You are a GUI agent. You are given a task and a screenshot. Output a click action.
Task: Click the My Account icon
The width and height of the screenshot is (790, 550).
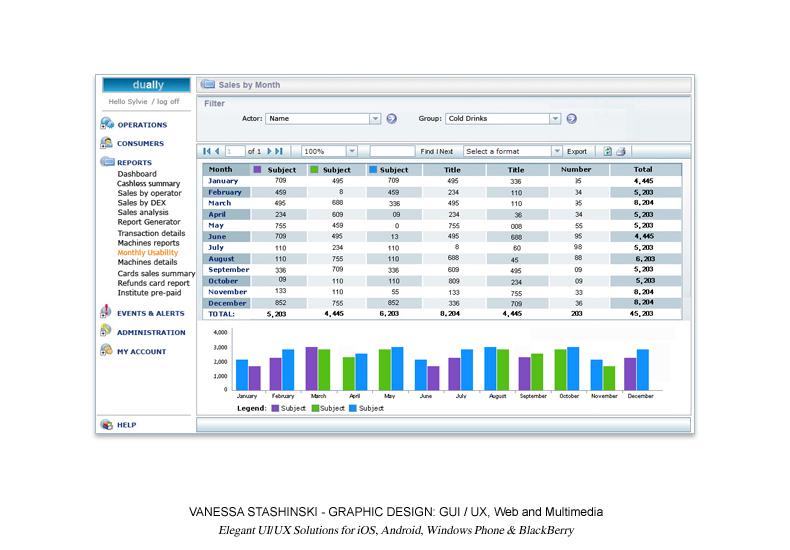pyautogui.click(x=106, y=350)
